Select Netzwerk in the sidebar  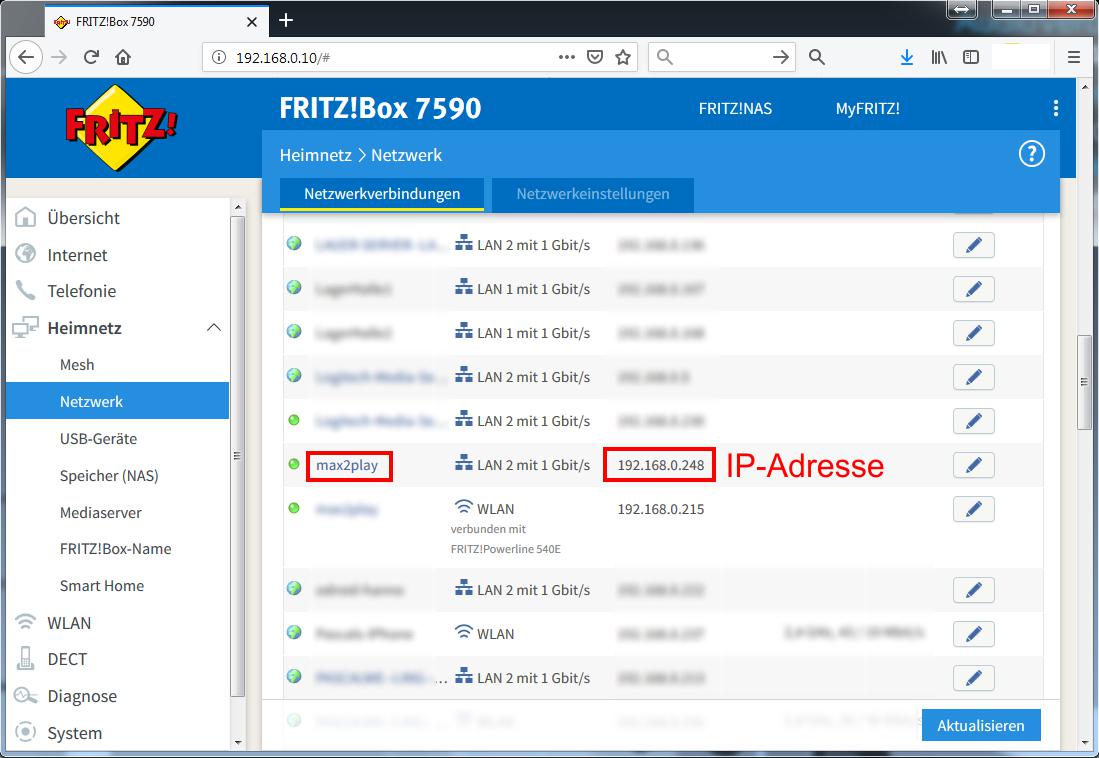pyautogui.click(x=118, y=401)
